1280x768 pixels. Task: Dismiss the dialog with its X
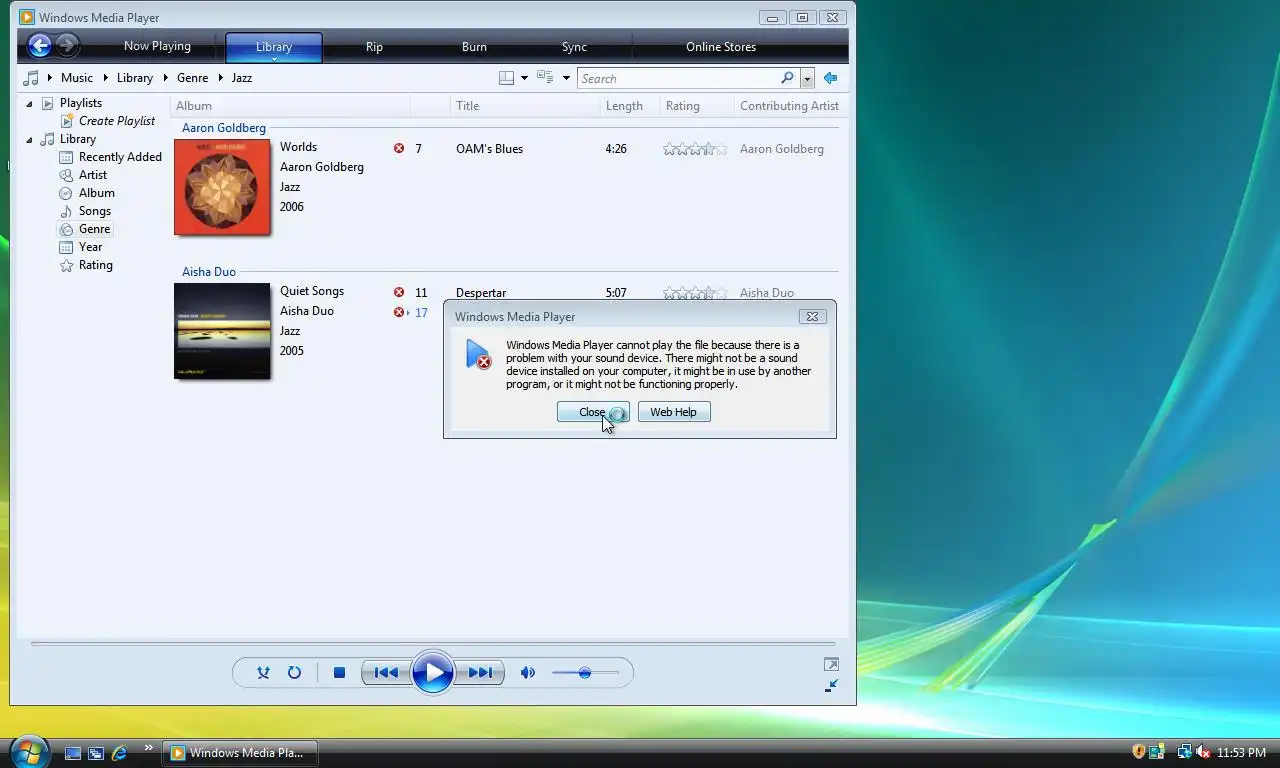click(x=812, y=316)
